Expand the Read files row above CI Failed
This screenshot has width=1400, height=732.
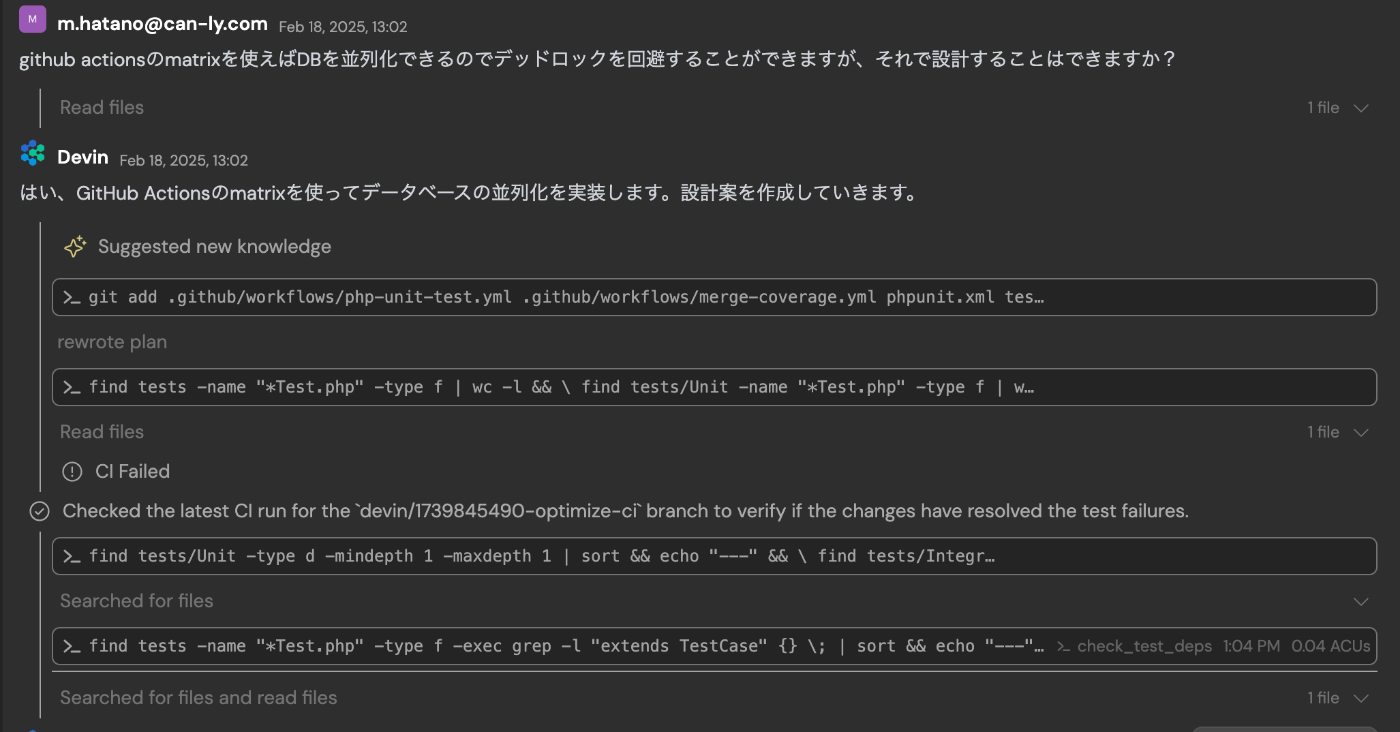point(1360,432)
